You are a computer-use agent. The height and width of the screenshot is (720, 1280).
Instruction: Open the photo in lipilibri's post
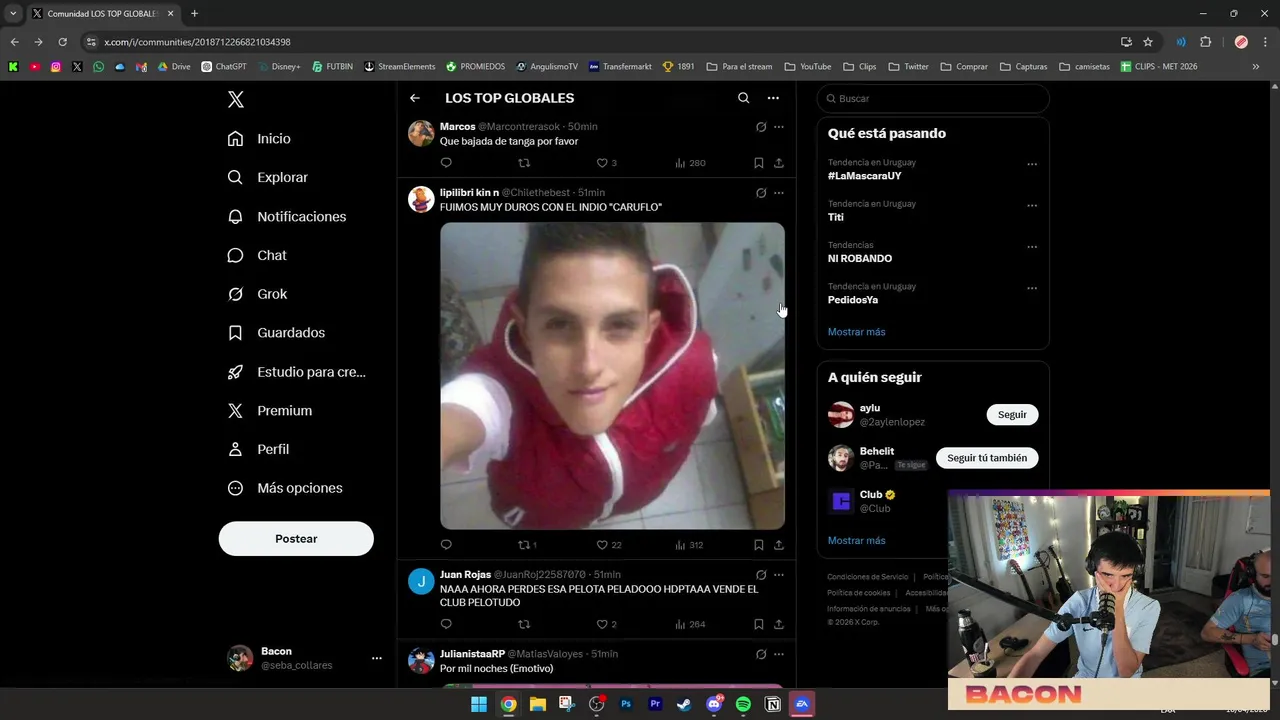[x=612, y=376]
